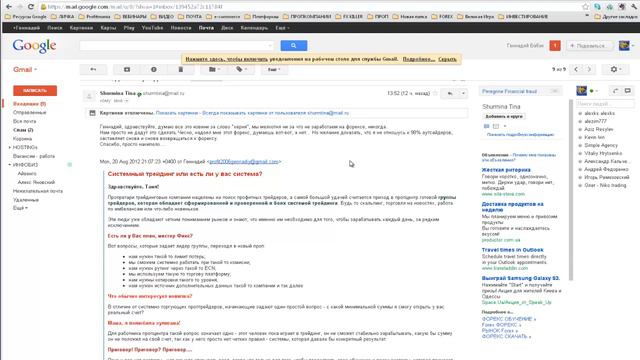Click the Google search input field
640x360 pixels.
click(x=177, y=46)
